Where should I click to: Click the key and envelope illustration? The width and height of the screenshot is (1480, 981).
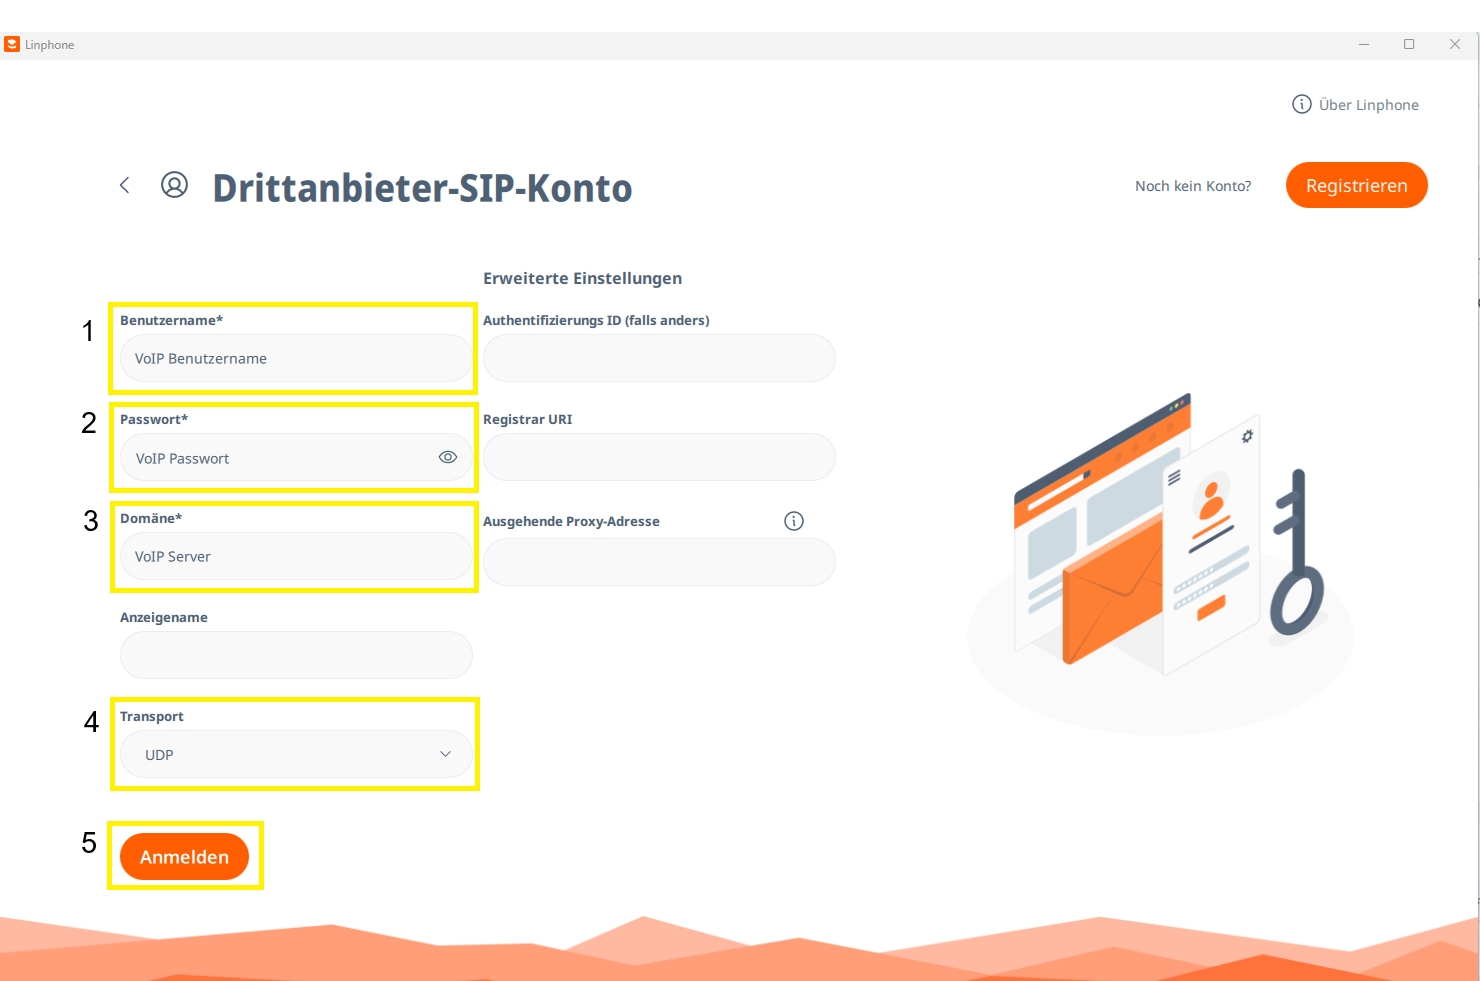(1165, 540)
